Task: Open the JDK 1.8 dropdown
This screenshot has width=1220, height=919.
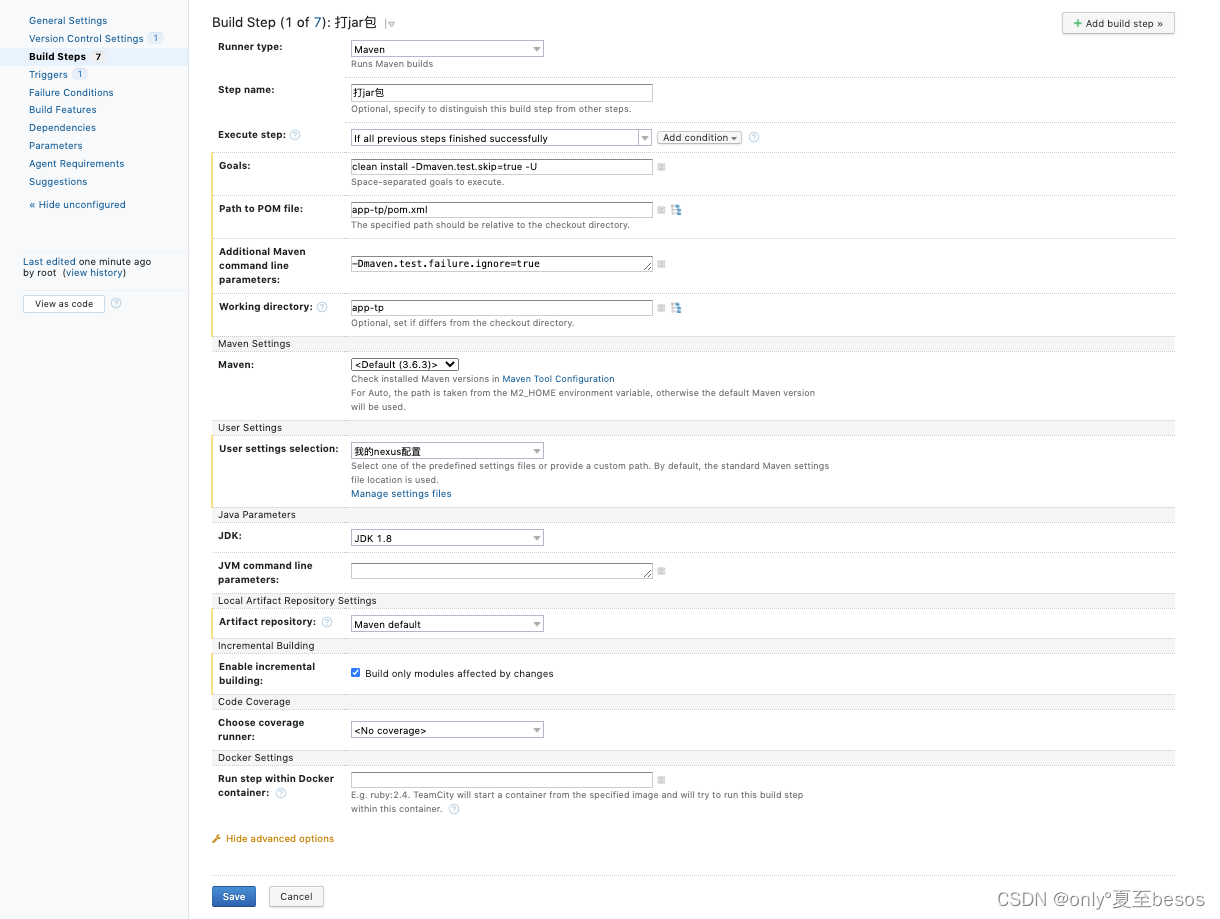Action: click(x=447, y=538)
